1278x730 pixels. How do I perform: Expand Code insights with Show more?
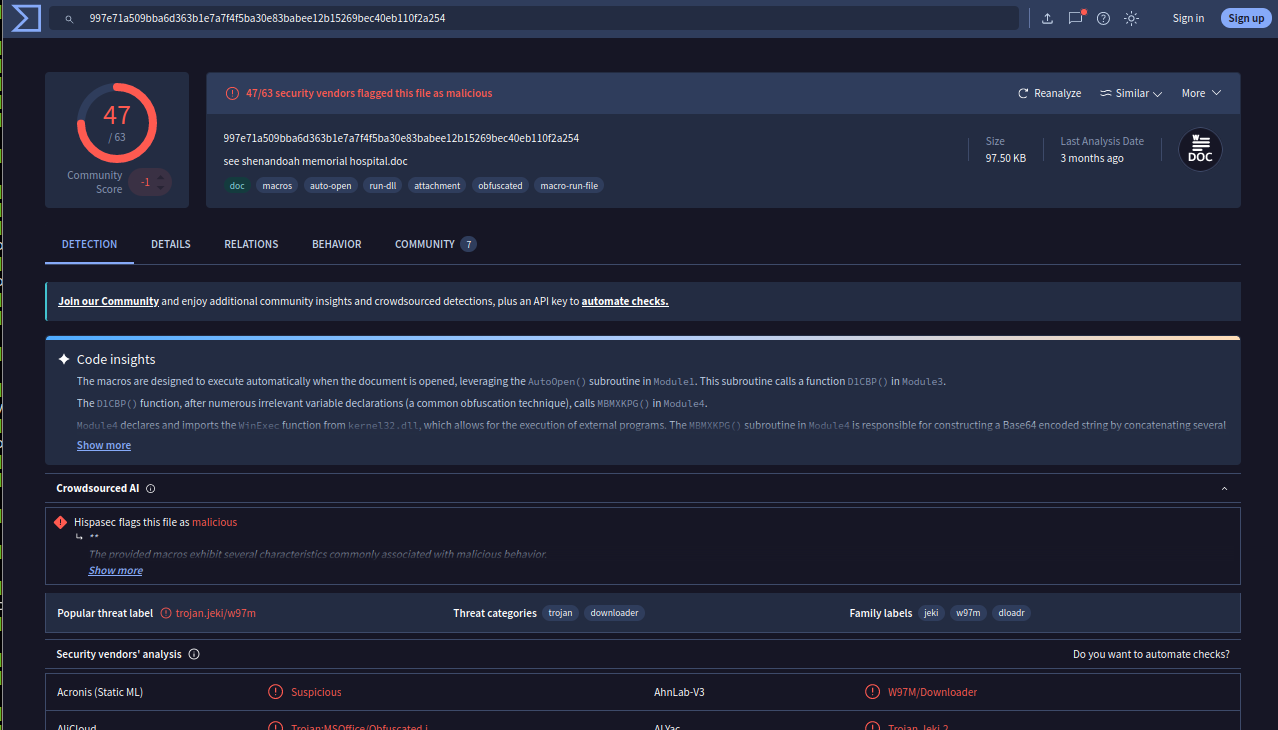point(104,445)
